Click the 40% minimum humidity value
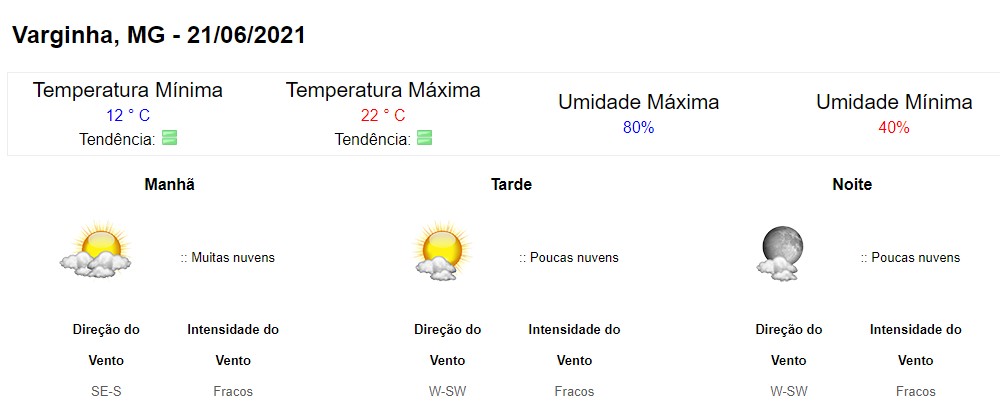 [x=893, y=128]
